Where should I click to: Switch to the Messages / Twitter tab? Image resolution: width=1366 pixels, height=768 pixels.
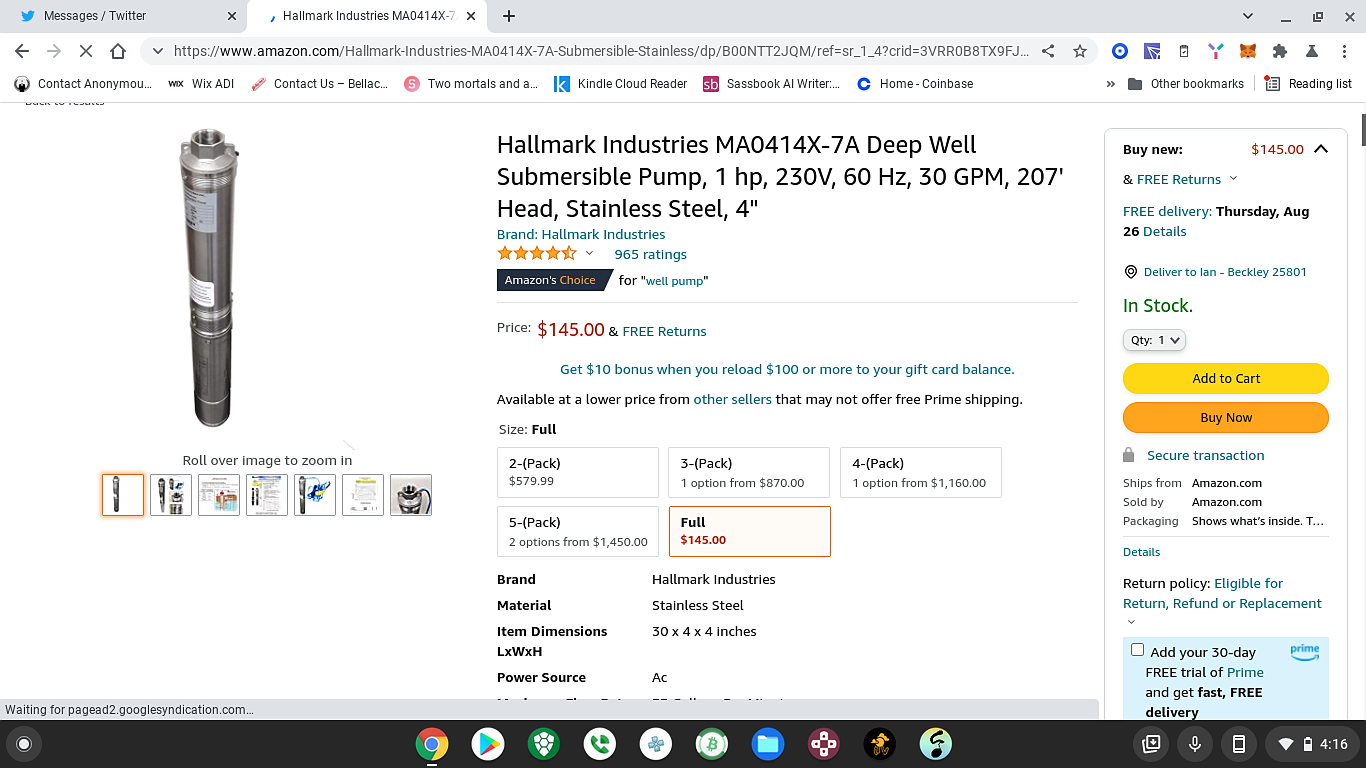click(123, 16)
